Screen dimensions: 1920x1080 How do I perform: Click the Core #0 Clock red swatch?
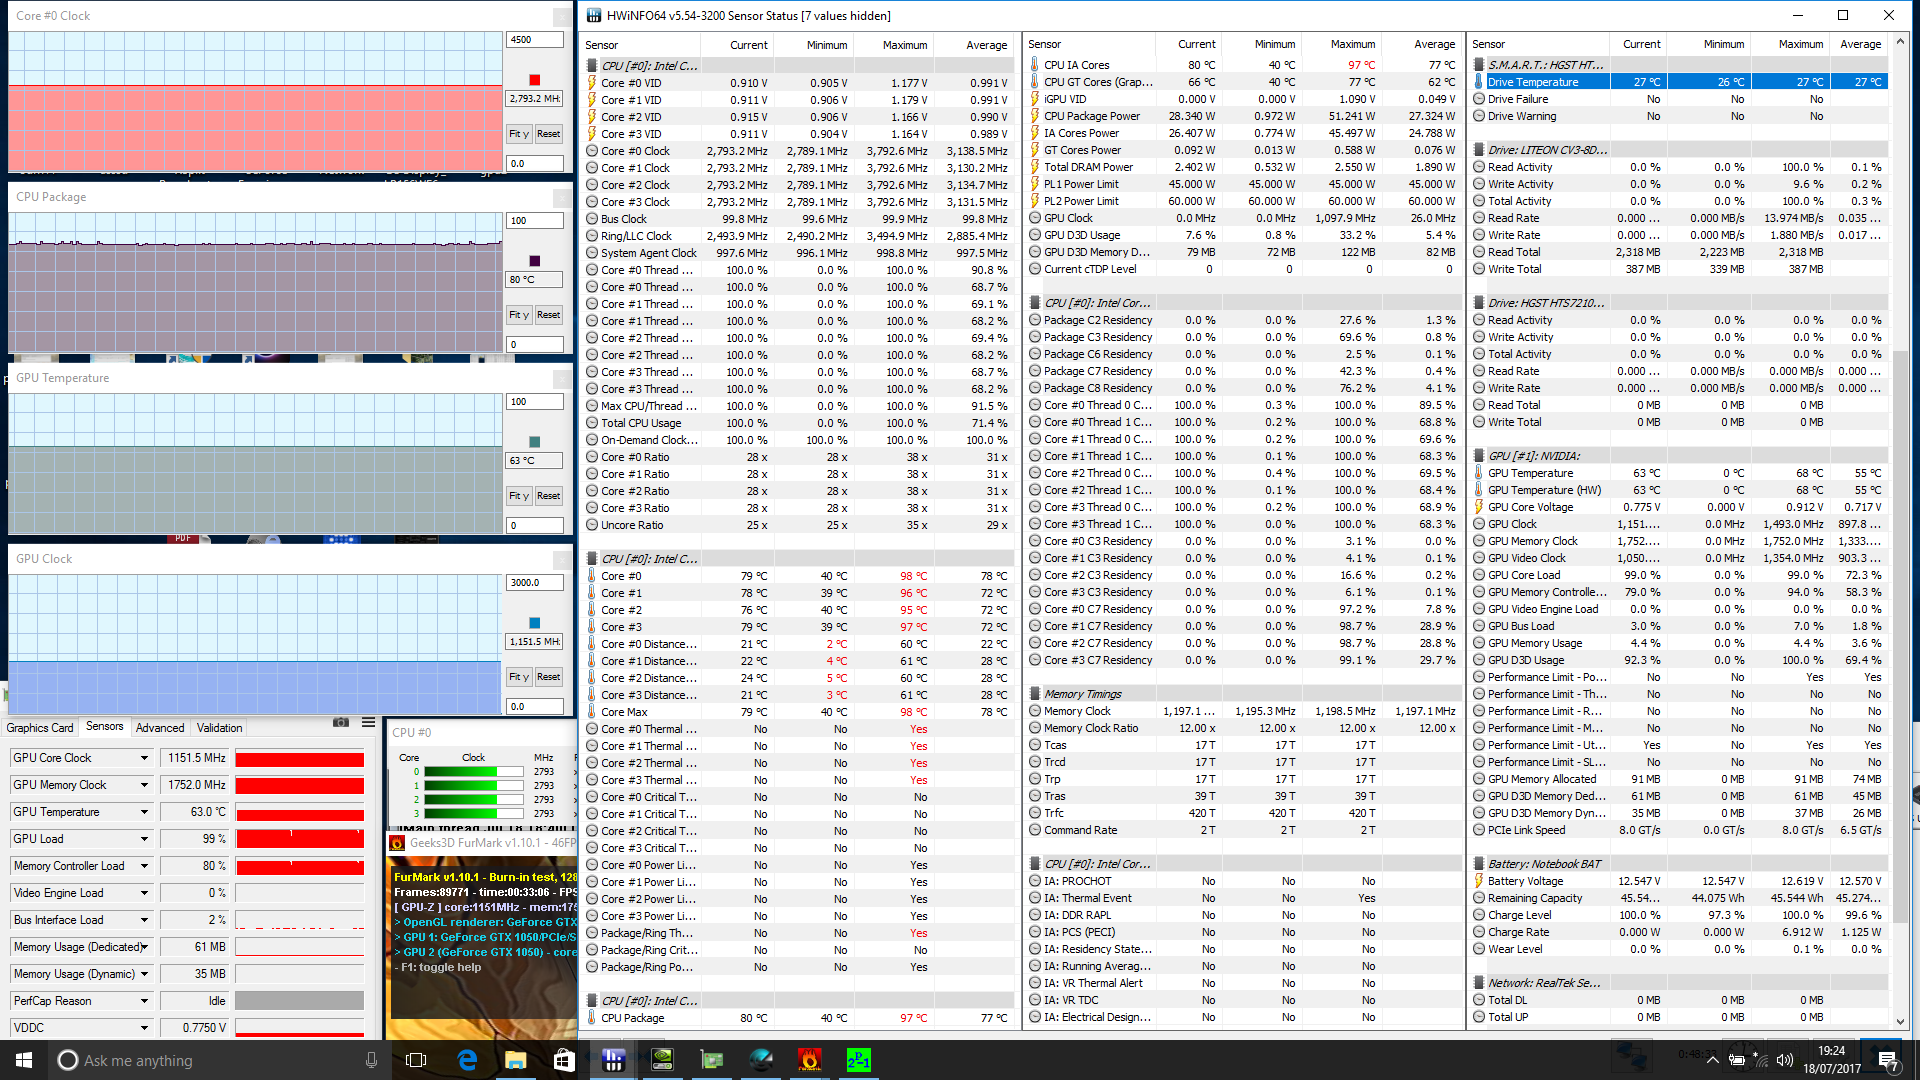click(x=534, y=80)
